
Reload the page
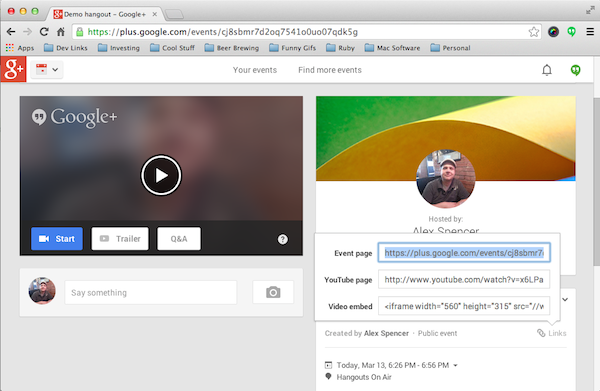pos(44,32)
